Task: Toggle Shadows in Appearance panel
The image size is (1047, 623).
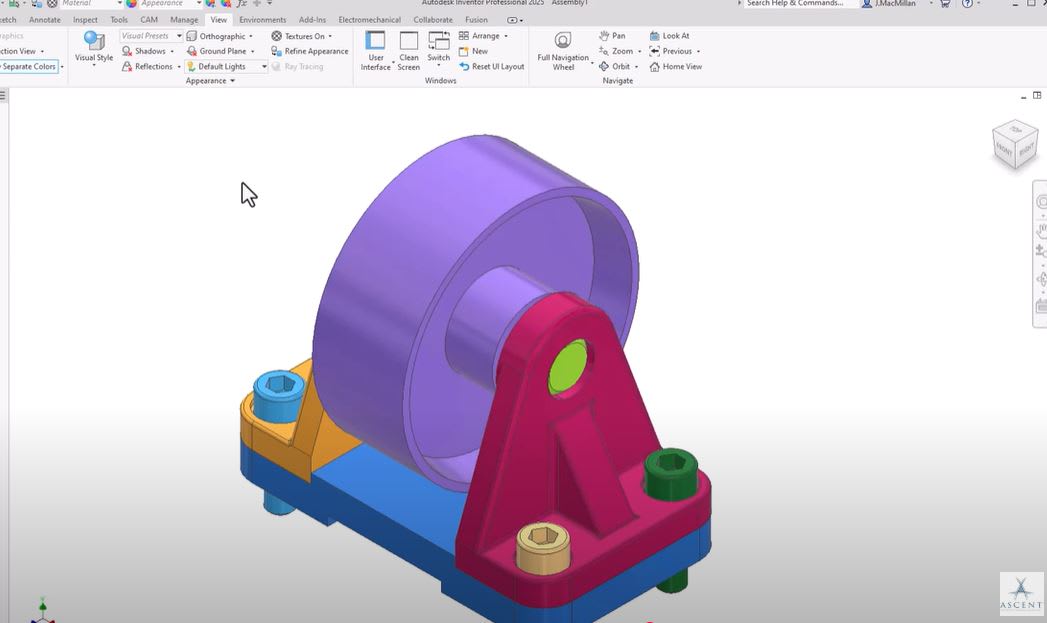Action: pos(144,51)
